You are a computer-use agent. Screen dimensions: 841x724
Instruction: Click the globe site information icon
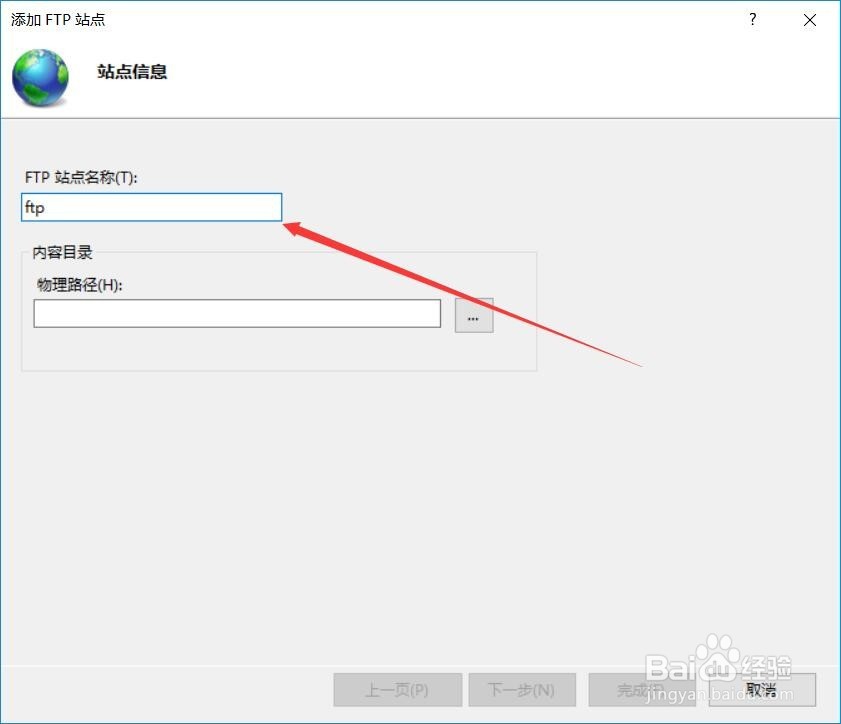pyautogui.click(x=40, y=77)
